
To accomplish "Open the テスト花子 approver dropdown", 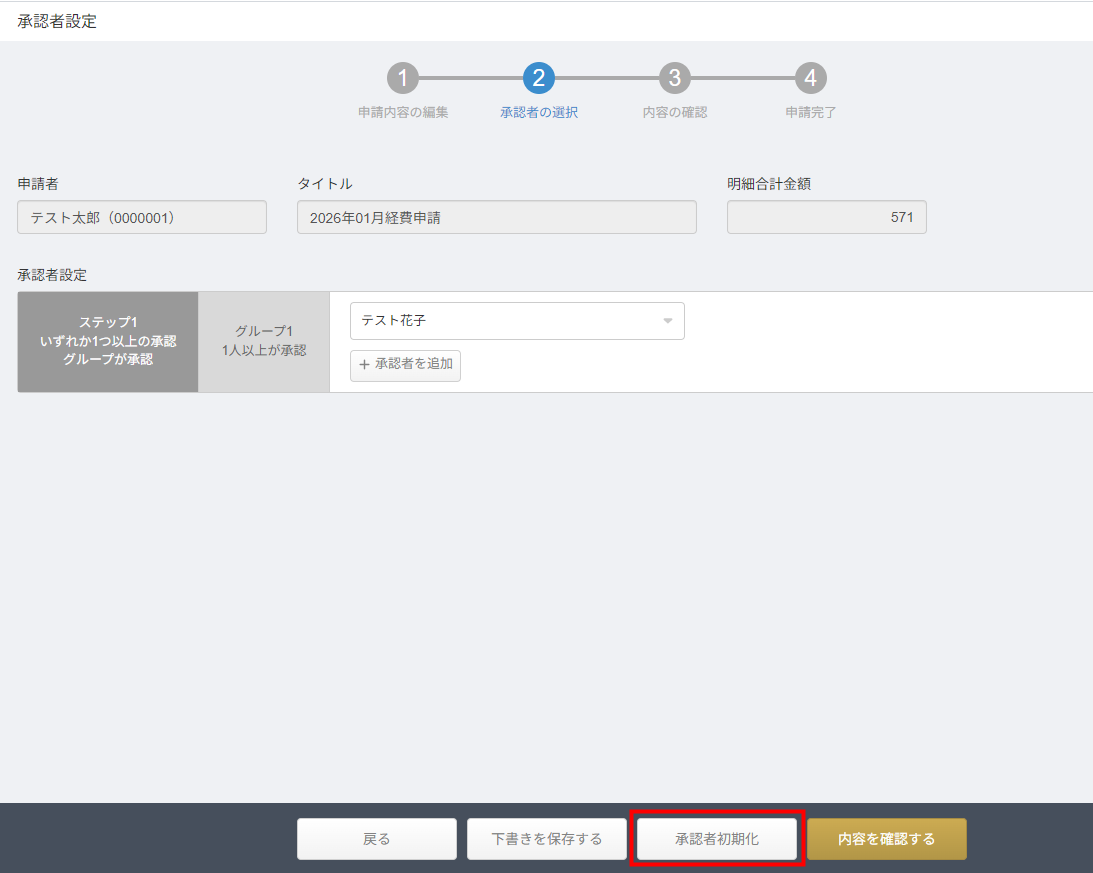I will tap(505, 321).
